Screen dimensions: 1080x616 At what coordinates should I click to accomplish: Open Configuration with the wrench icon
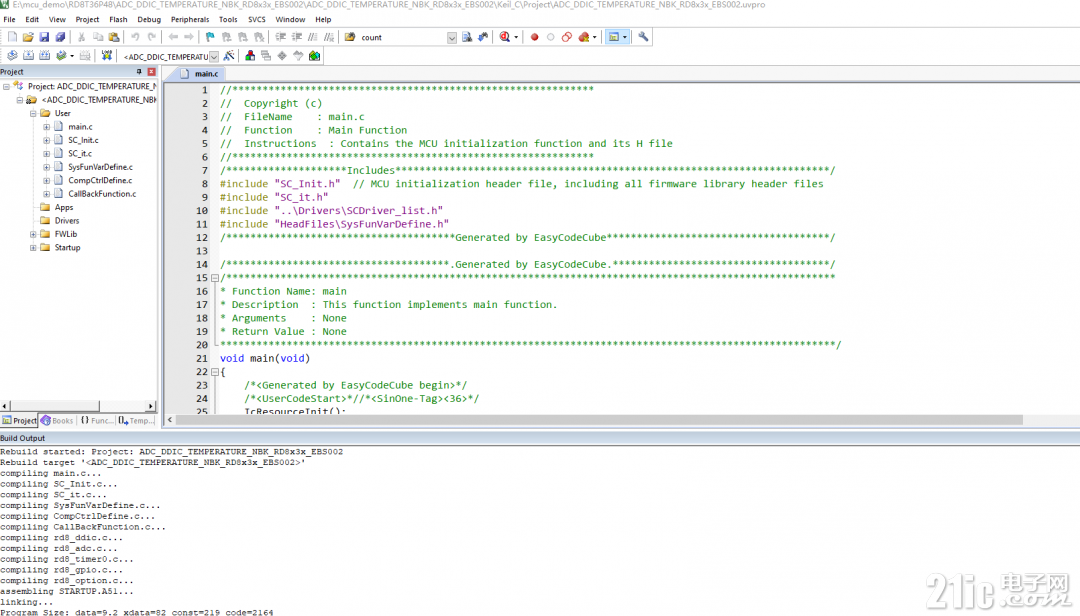pos(643,37)
